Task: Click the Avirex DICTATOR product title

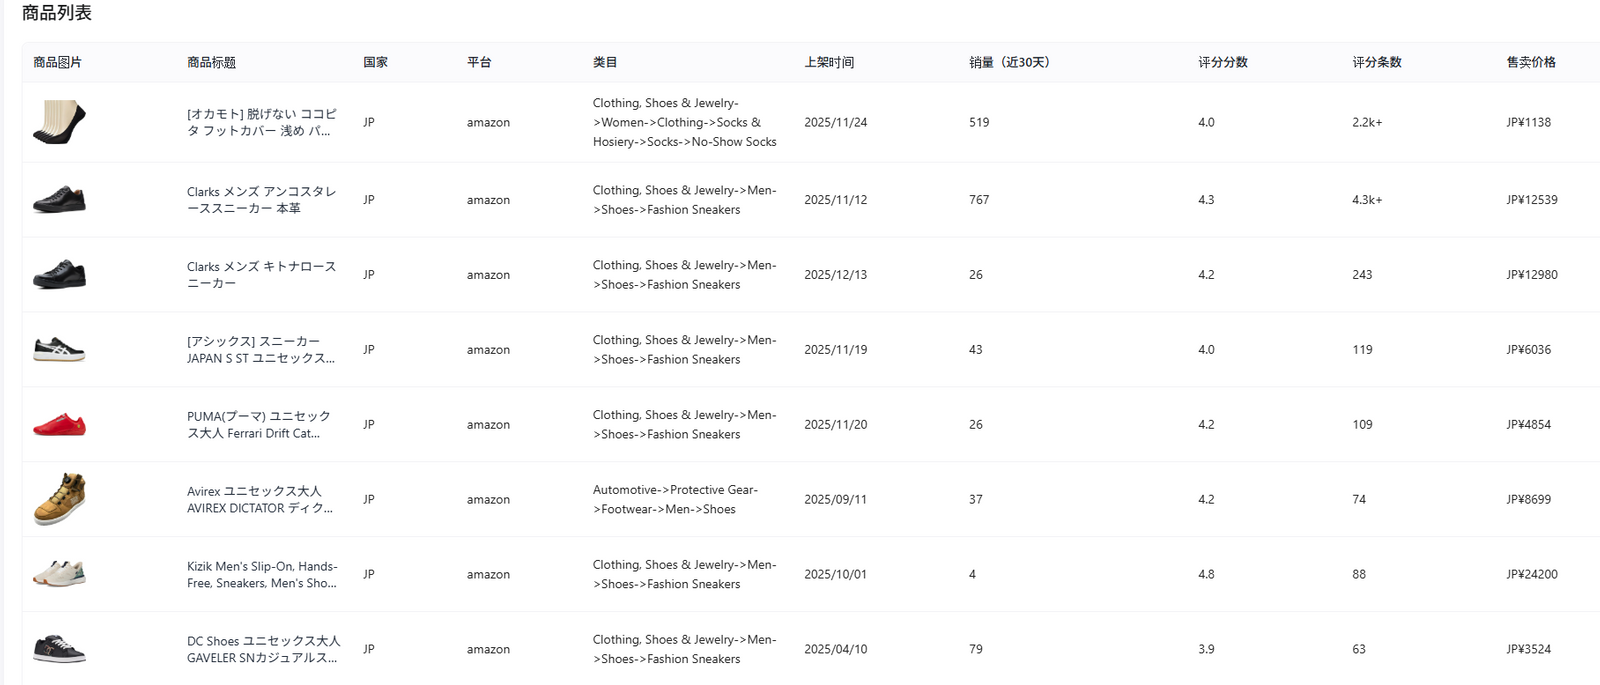Action: click(x=259, y=499)
